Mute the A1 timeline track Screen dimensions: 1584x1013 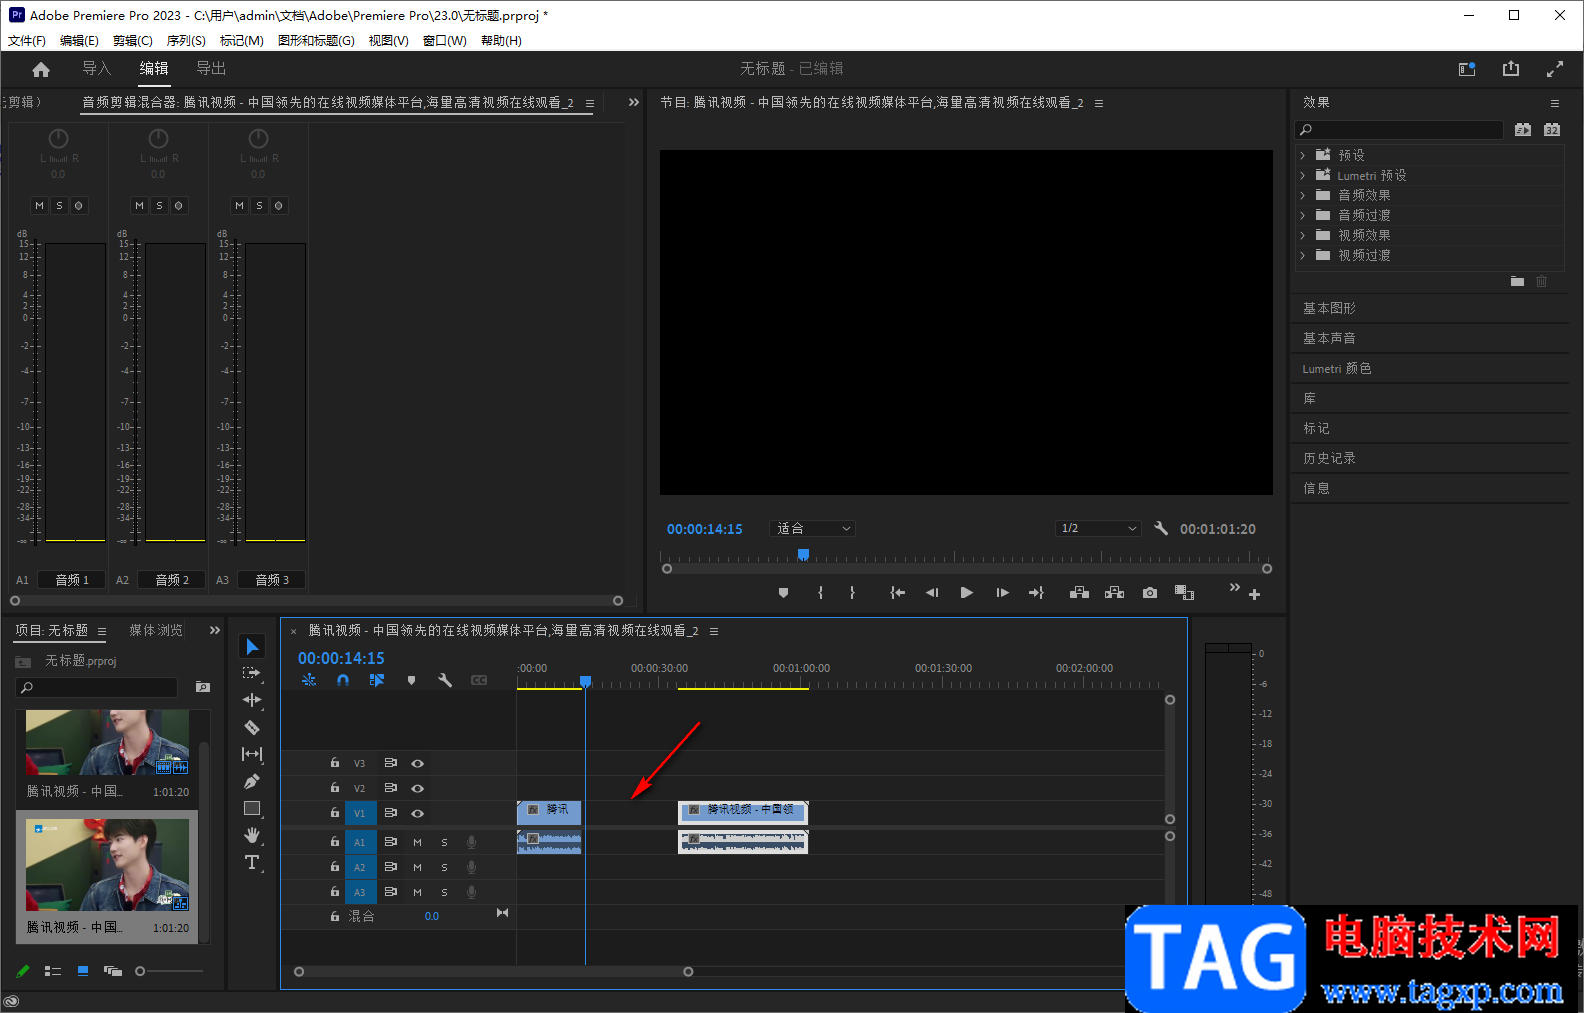[x=417, y=842]
